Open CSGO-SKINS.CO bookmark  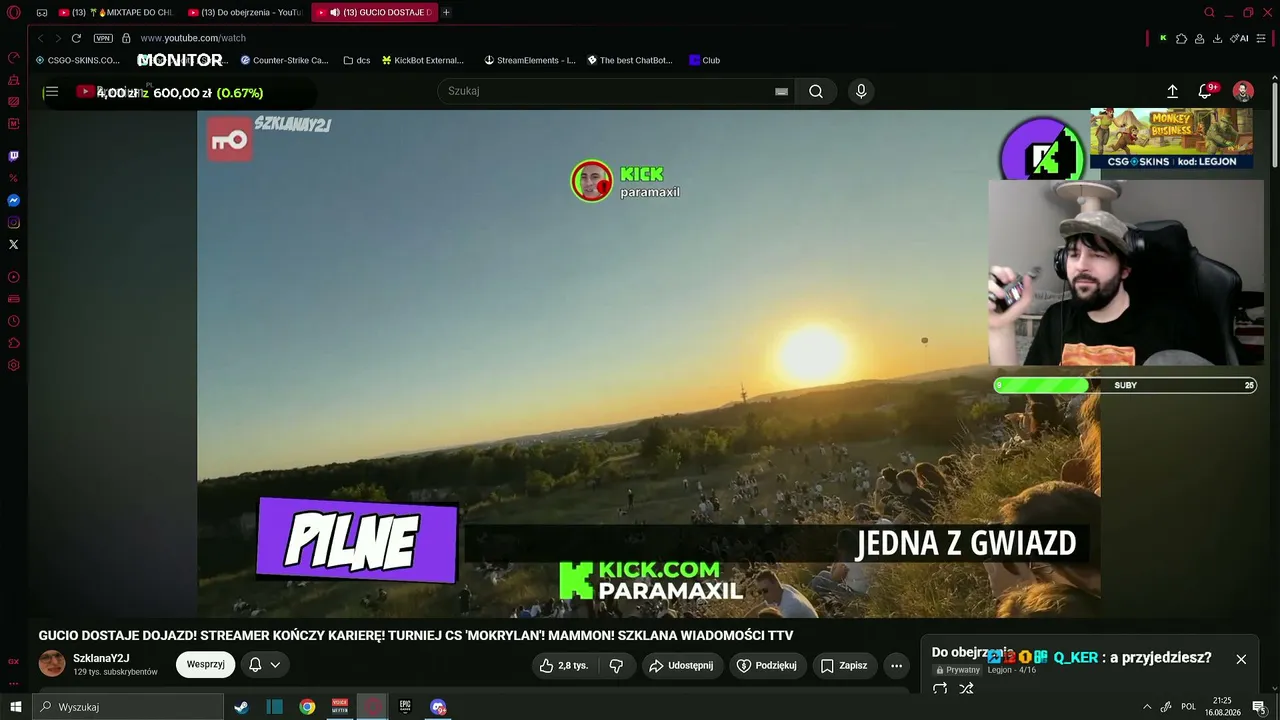(x=77, y=60)
